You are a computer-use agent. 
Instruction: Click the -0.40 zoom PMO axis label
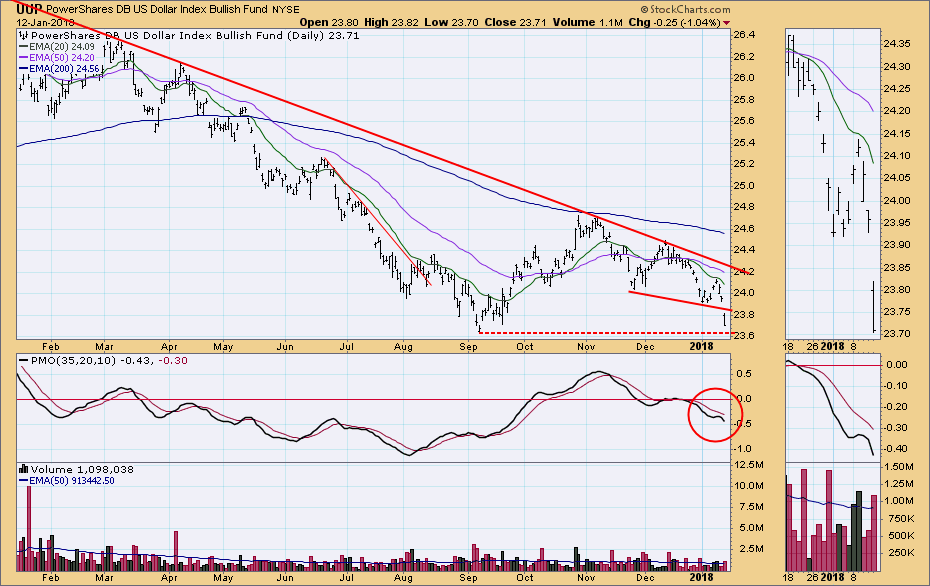point(896,449)
